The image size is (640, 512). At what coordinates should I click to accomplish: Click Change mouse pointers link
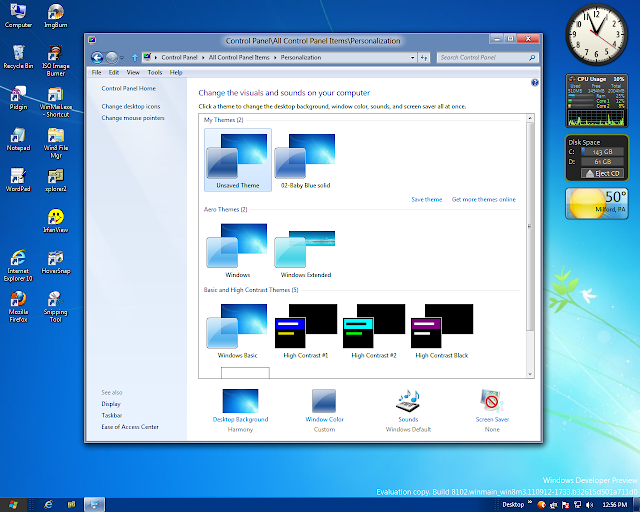point(133,118)
